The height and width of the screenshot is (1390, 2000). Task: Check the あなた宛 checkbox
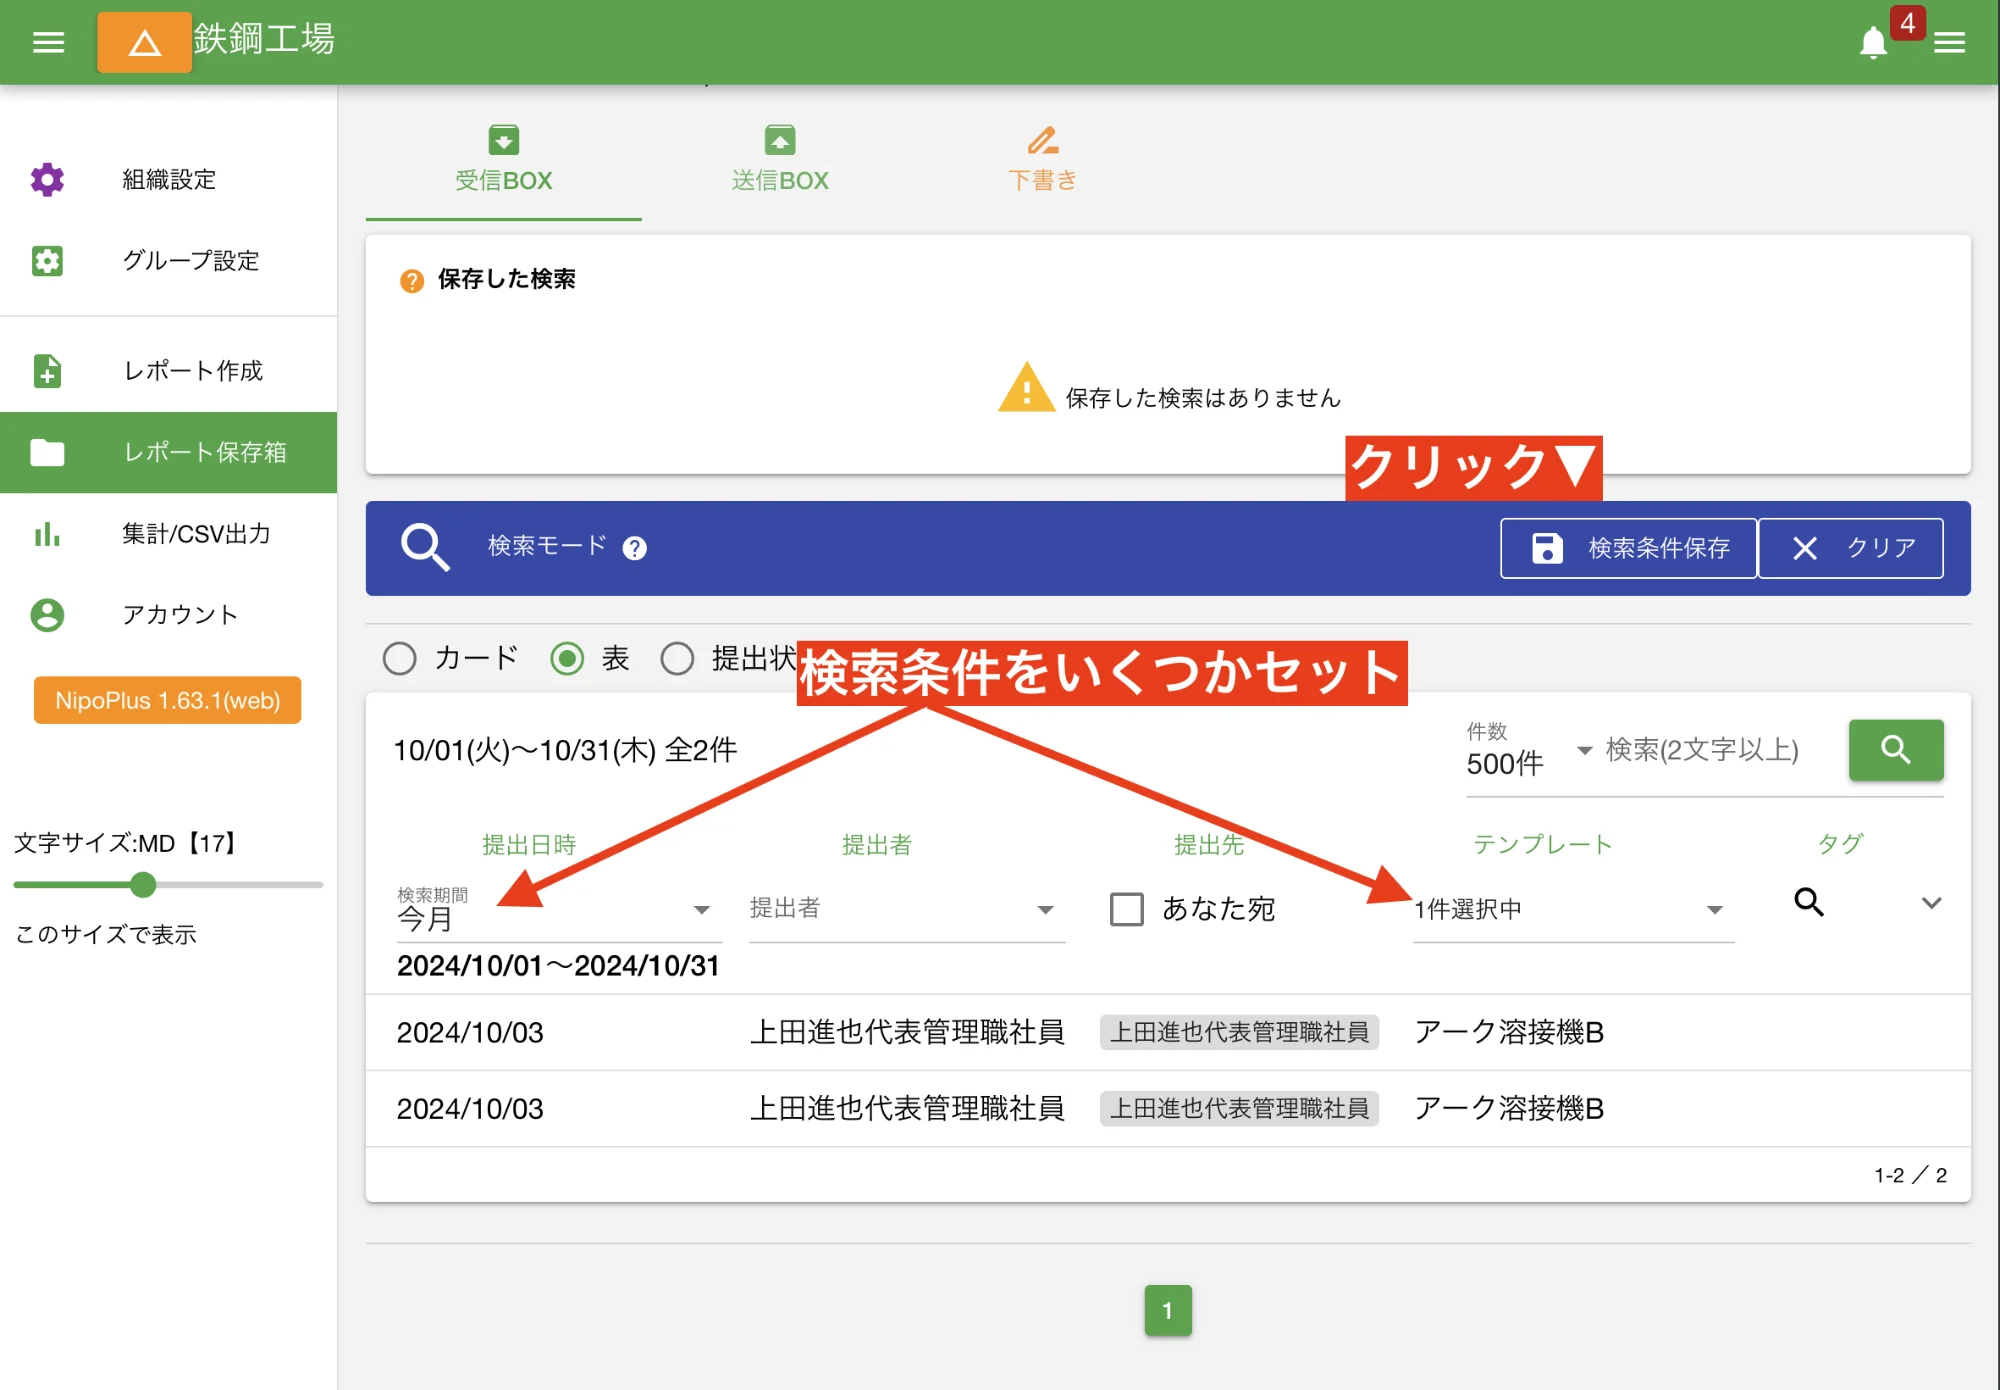click(1127, 909)
